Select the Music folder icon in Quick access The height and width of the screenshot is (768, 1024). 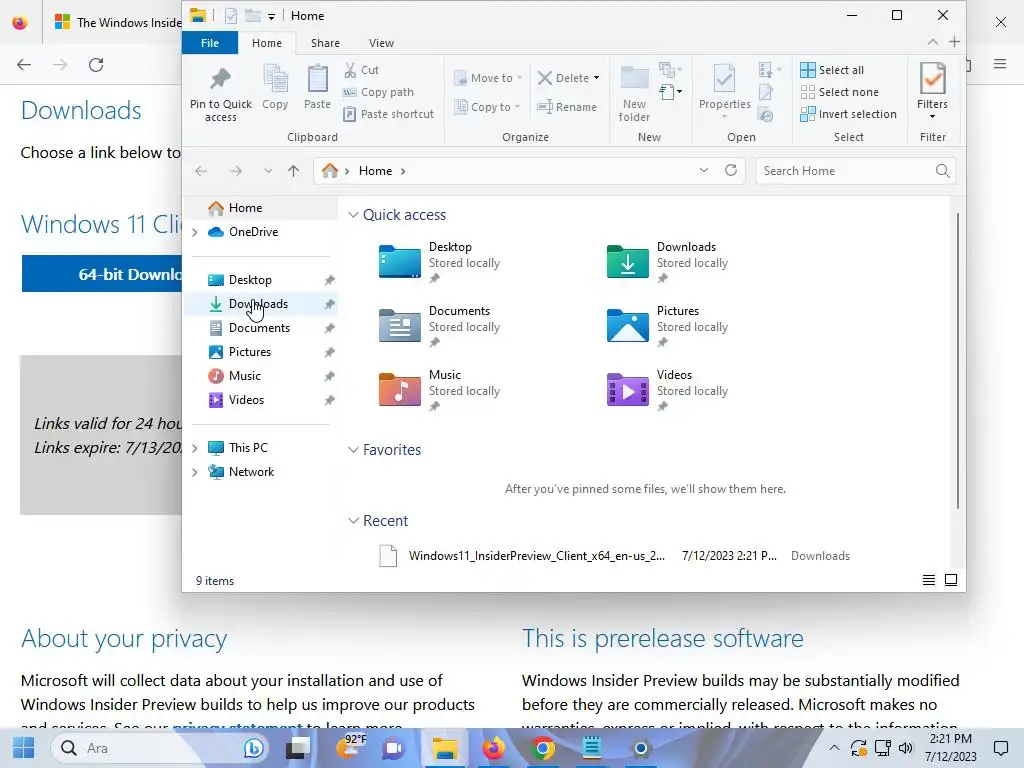(400, 389)
